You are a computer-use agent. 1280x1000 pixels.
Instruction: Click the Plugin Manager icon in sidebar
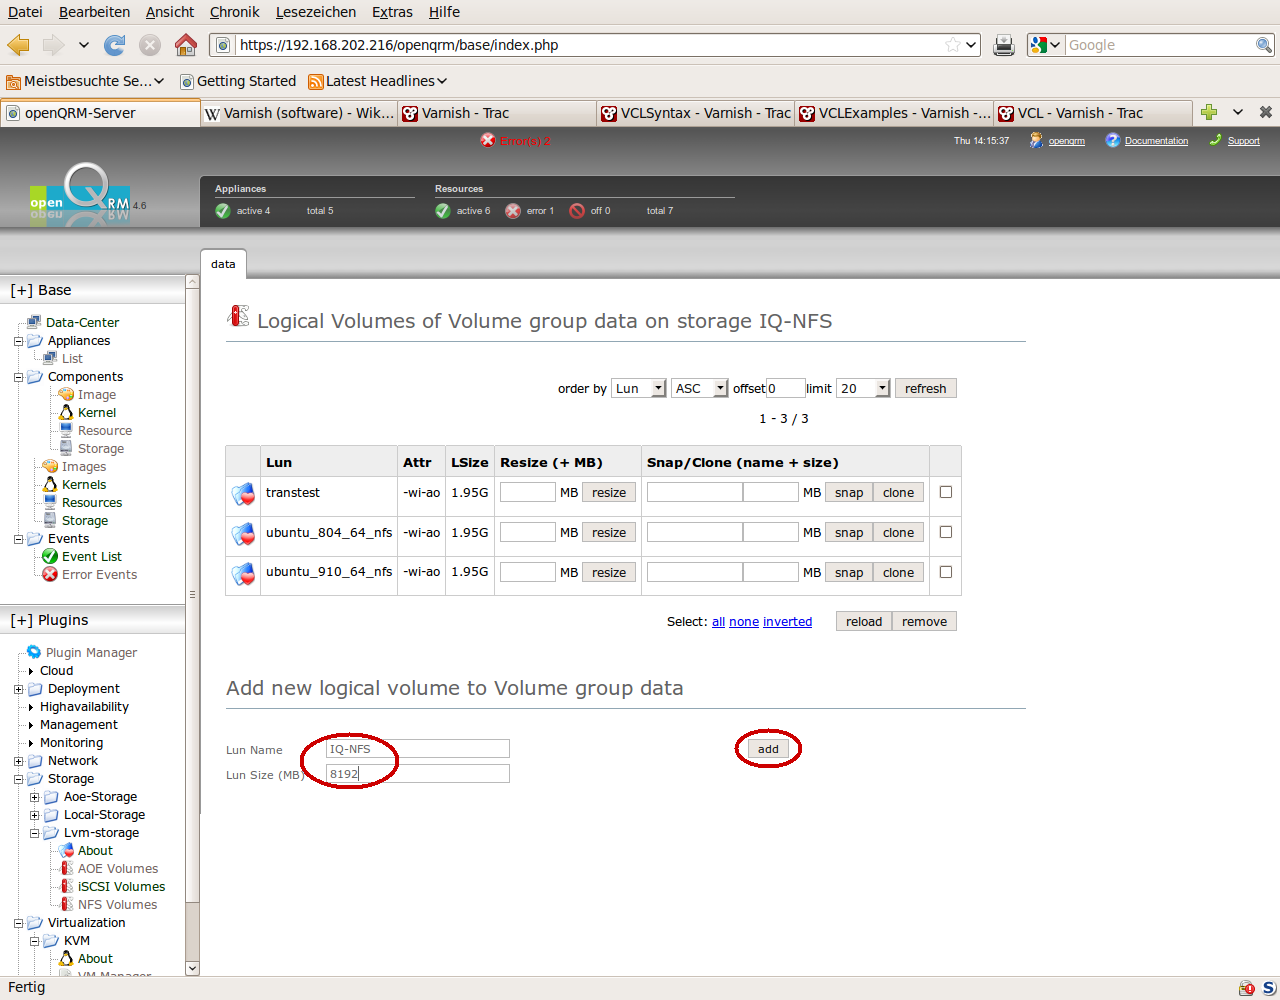(34, 652)
